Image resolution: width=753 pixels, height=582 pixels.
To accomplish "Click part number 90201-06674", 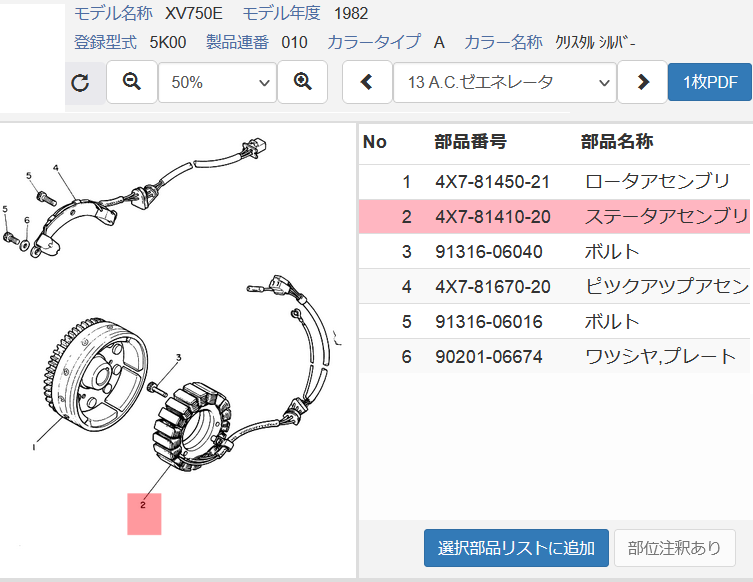I will pyautogui.click(x=488, y=357).
